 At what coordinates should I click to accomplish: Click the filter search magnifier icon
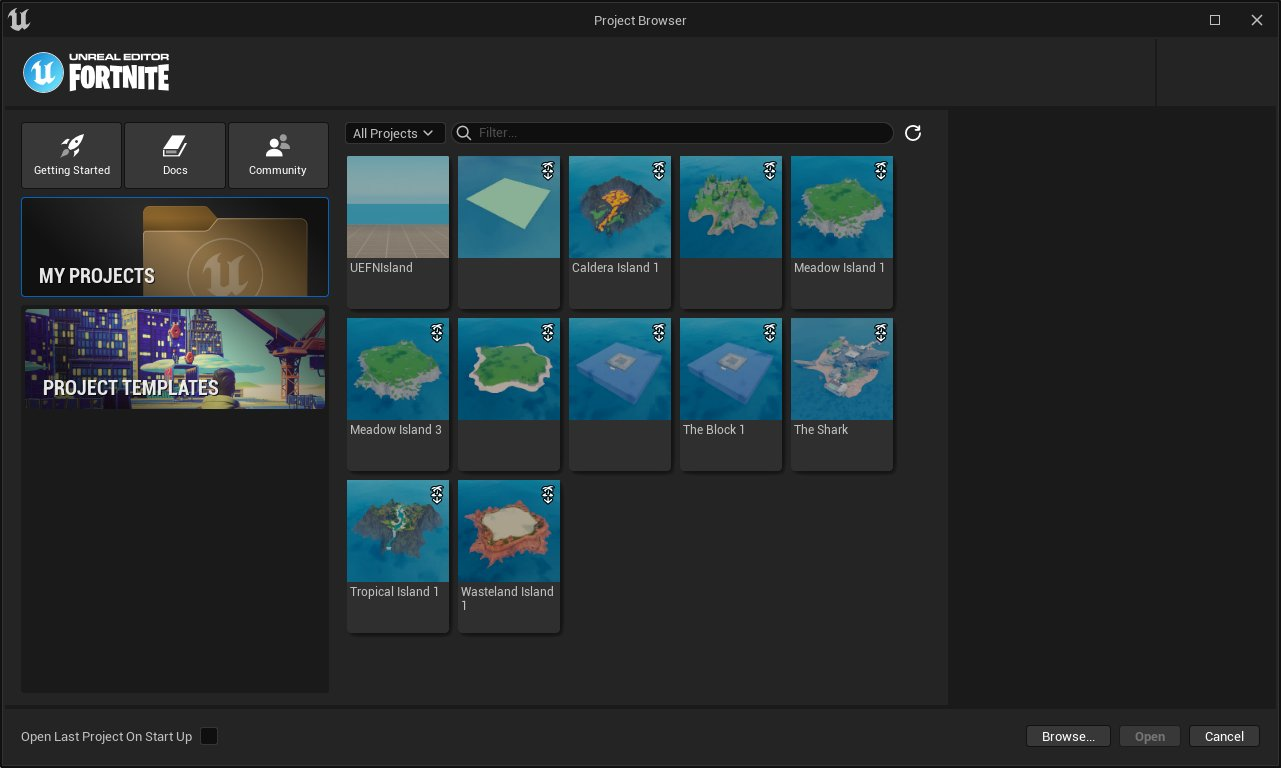(x=464, y=133)
